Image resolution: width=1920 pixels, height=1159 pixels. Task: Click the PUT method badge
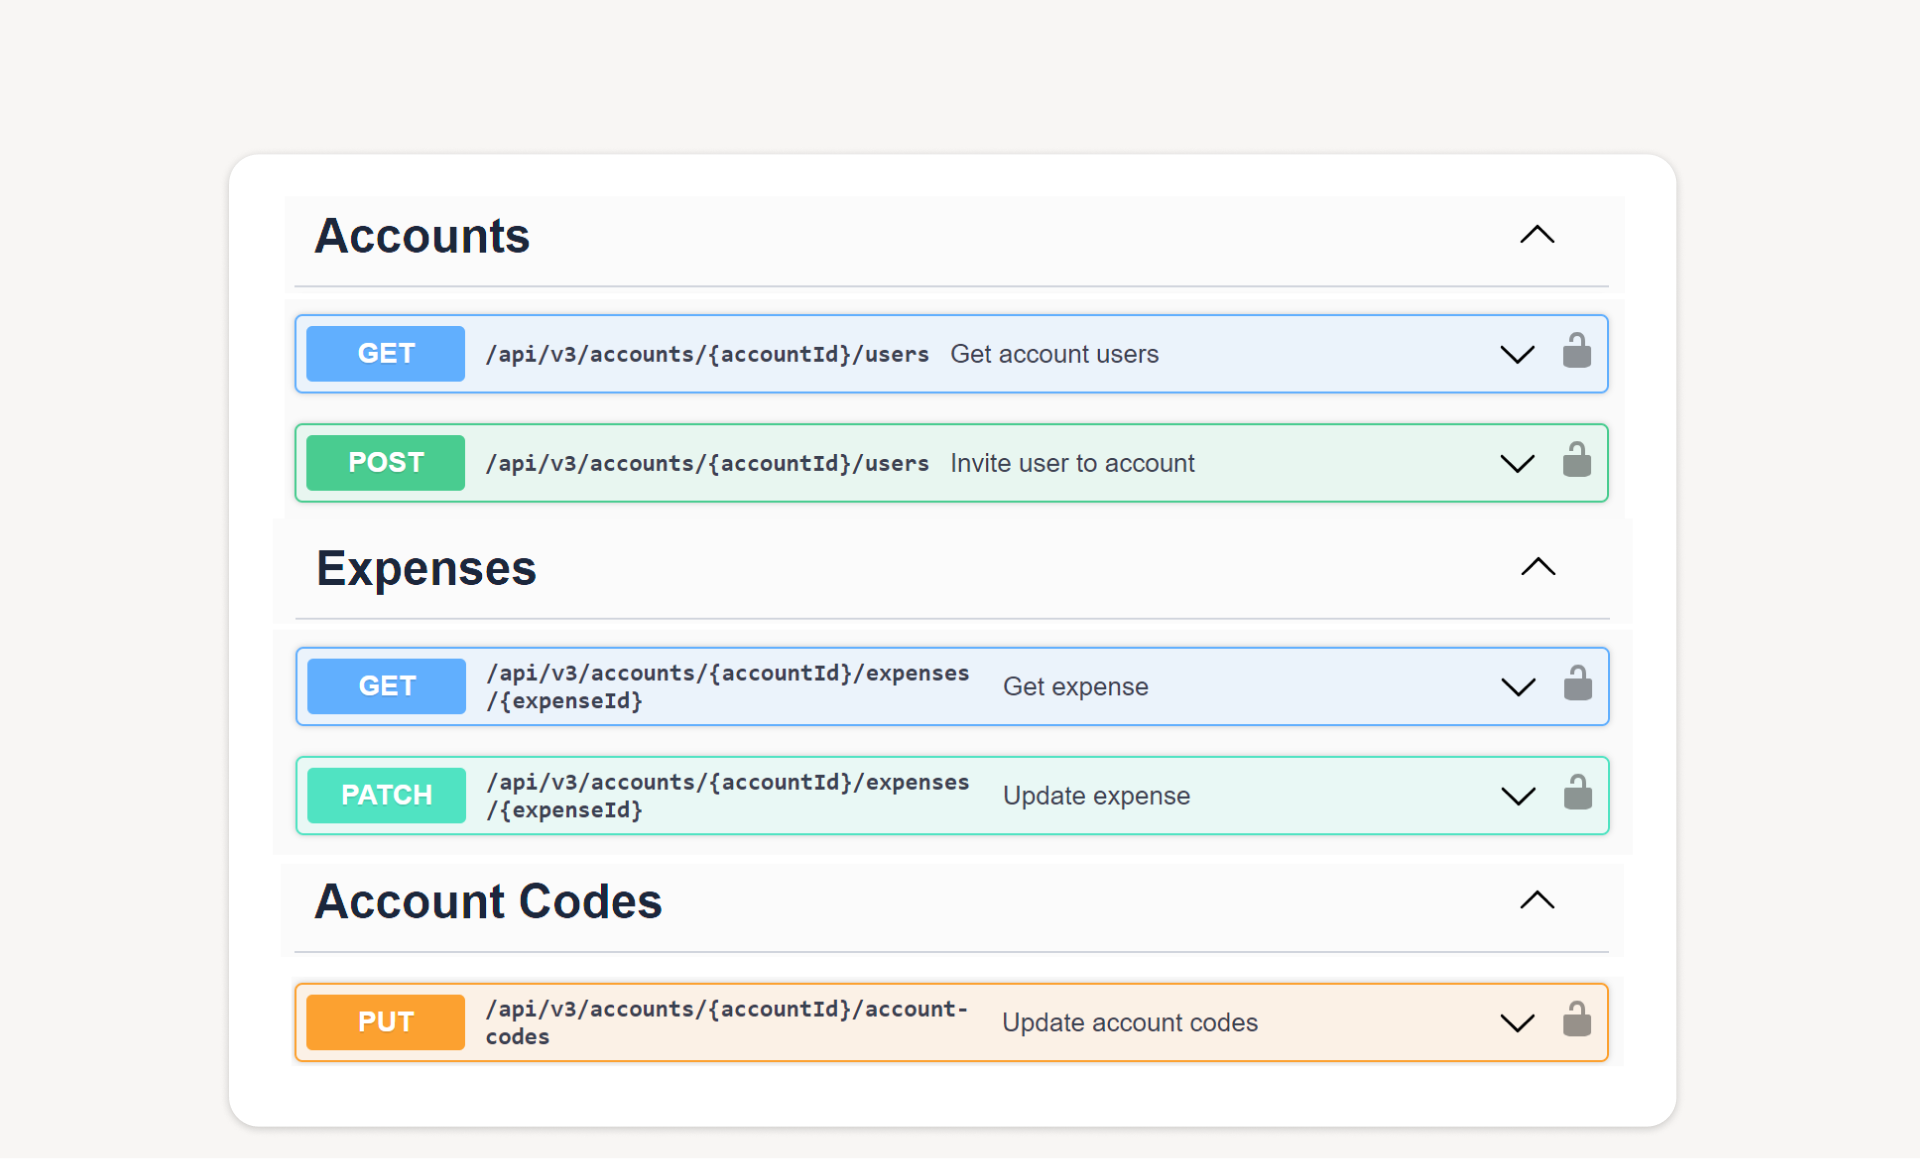(386, 1022)
